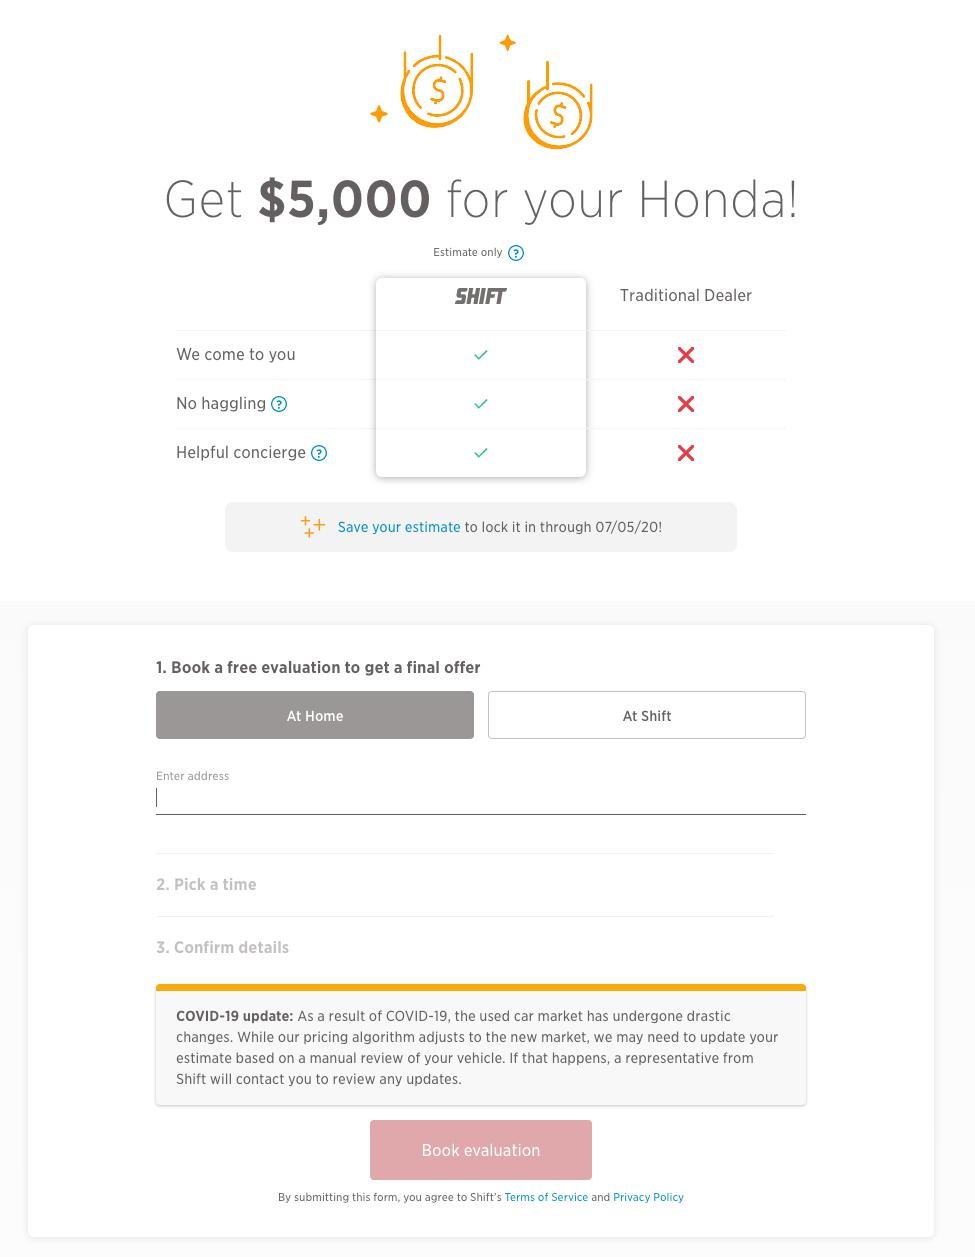Click the Helpful concierge question mark icon

coord(319,453)
